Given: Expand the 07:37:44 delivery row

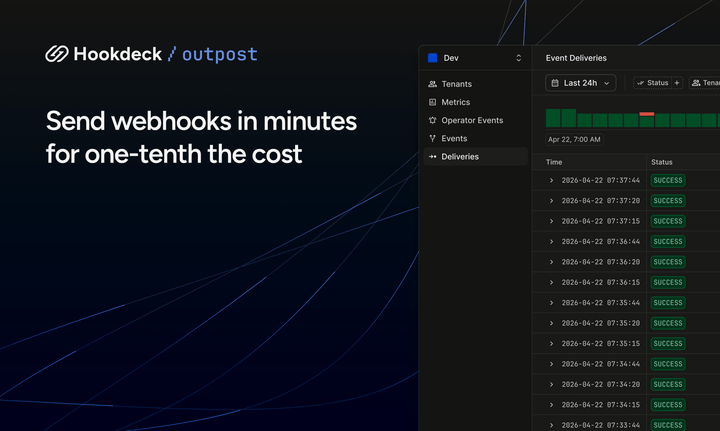Looking at the screenshot, I should coord(551,180).
